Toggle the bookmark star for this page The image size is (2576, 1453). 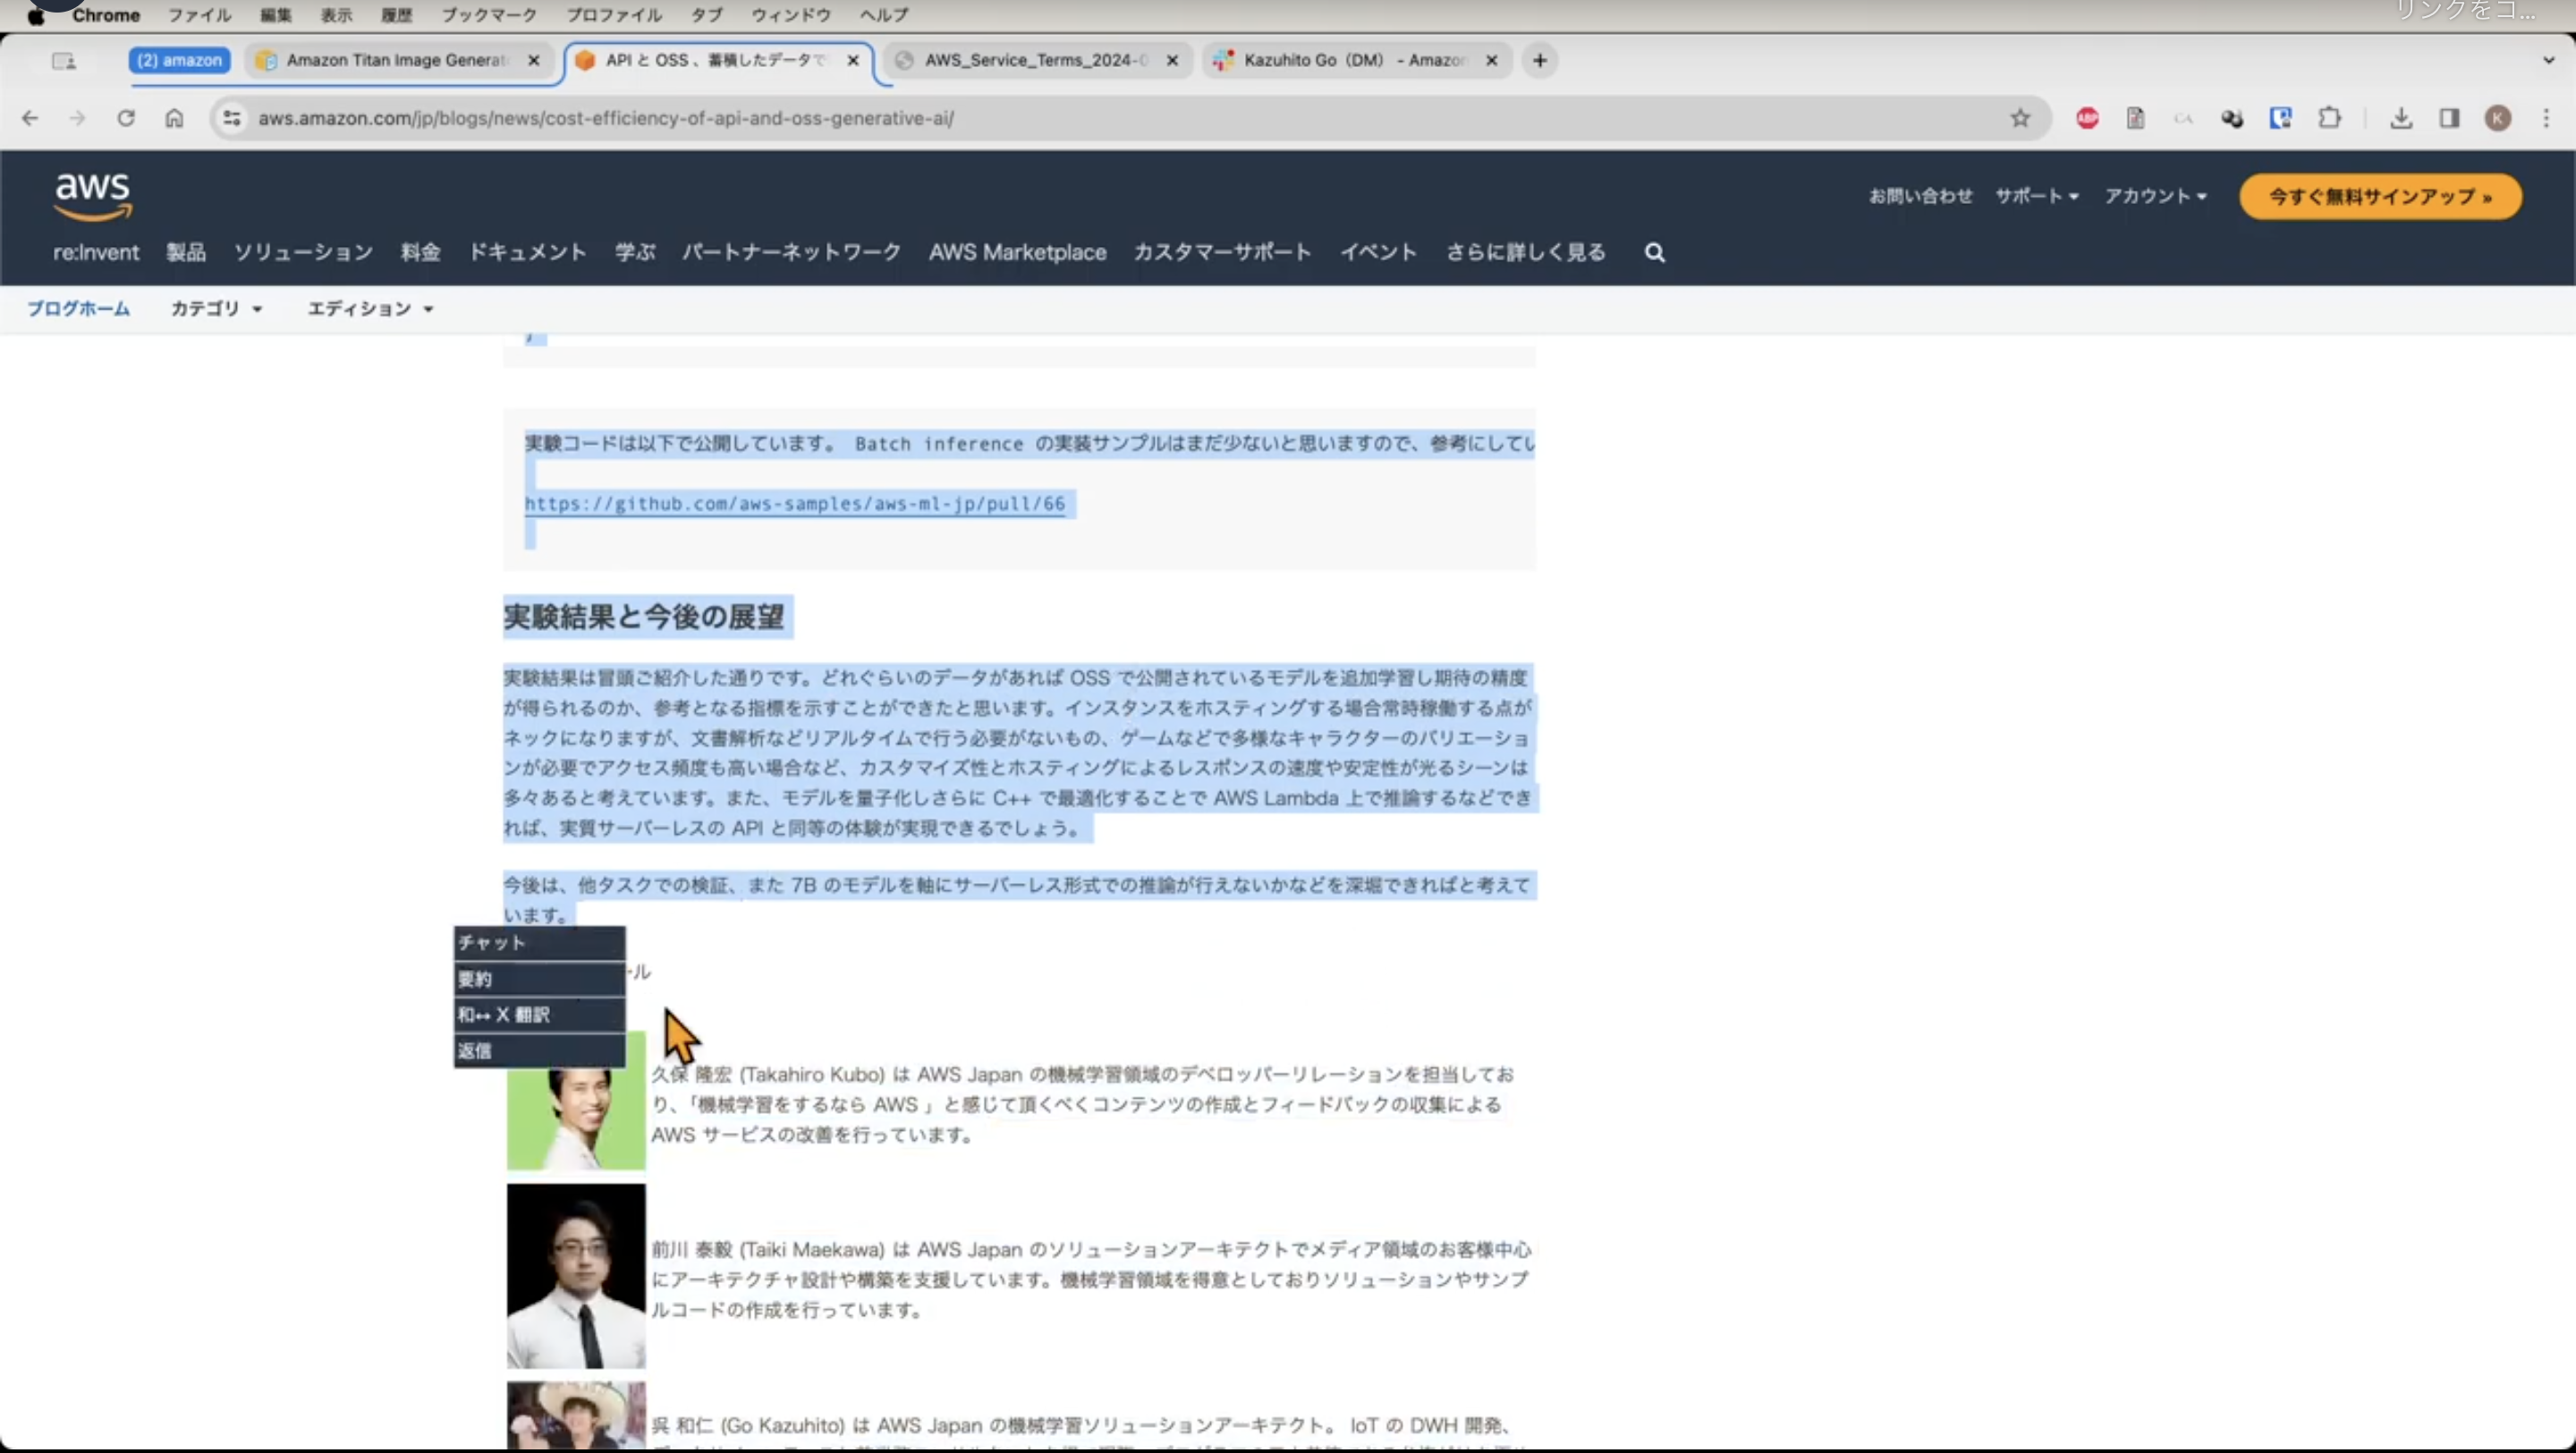pyautogui.click(x=2020, y=118)
